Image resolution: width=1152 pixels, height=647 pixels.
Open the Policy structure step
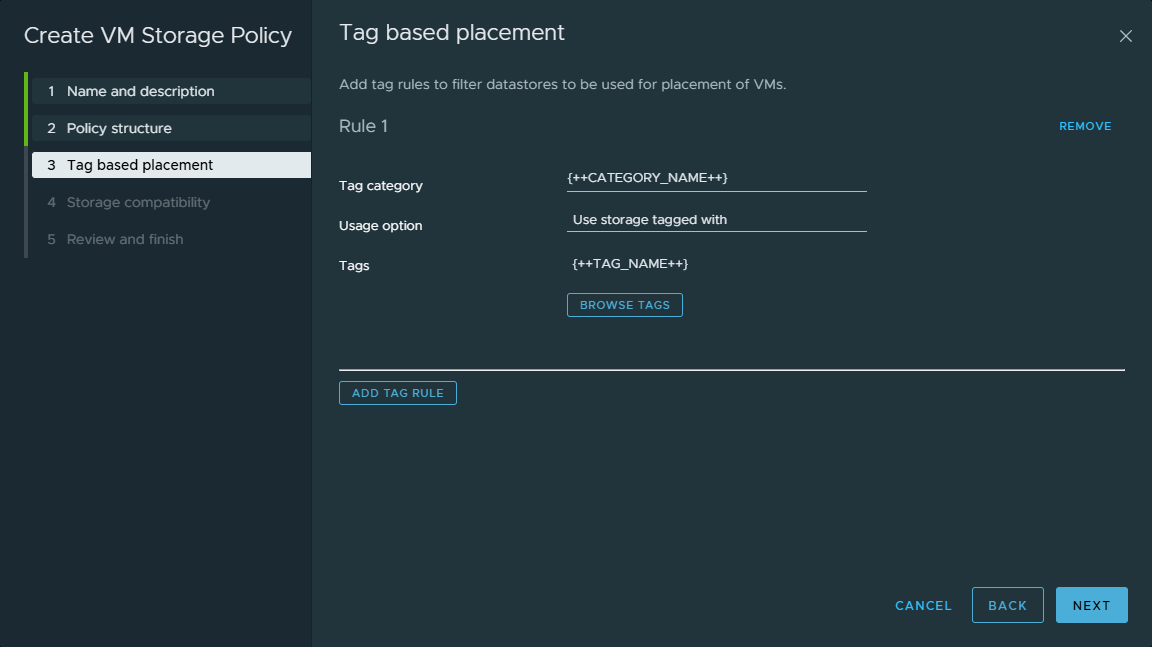pyautogui.click(x=119, y=128)
